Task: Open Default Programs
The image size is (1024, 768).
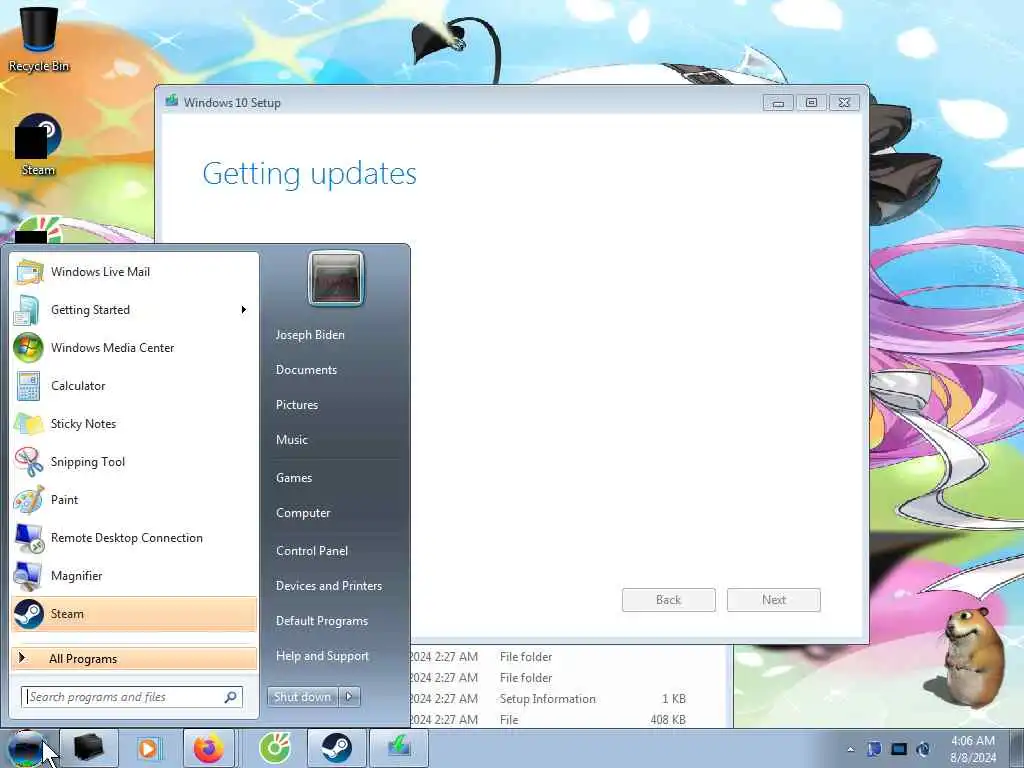Action: tap(322, 620)
